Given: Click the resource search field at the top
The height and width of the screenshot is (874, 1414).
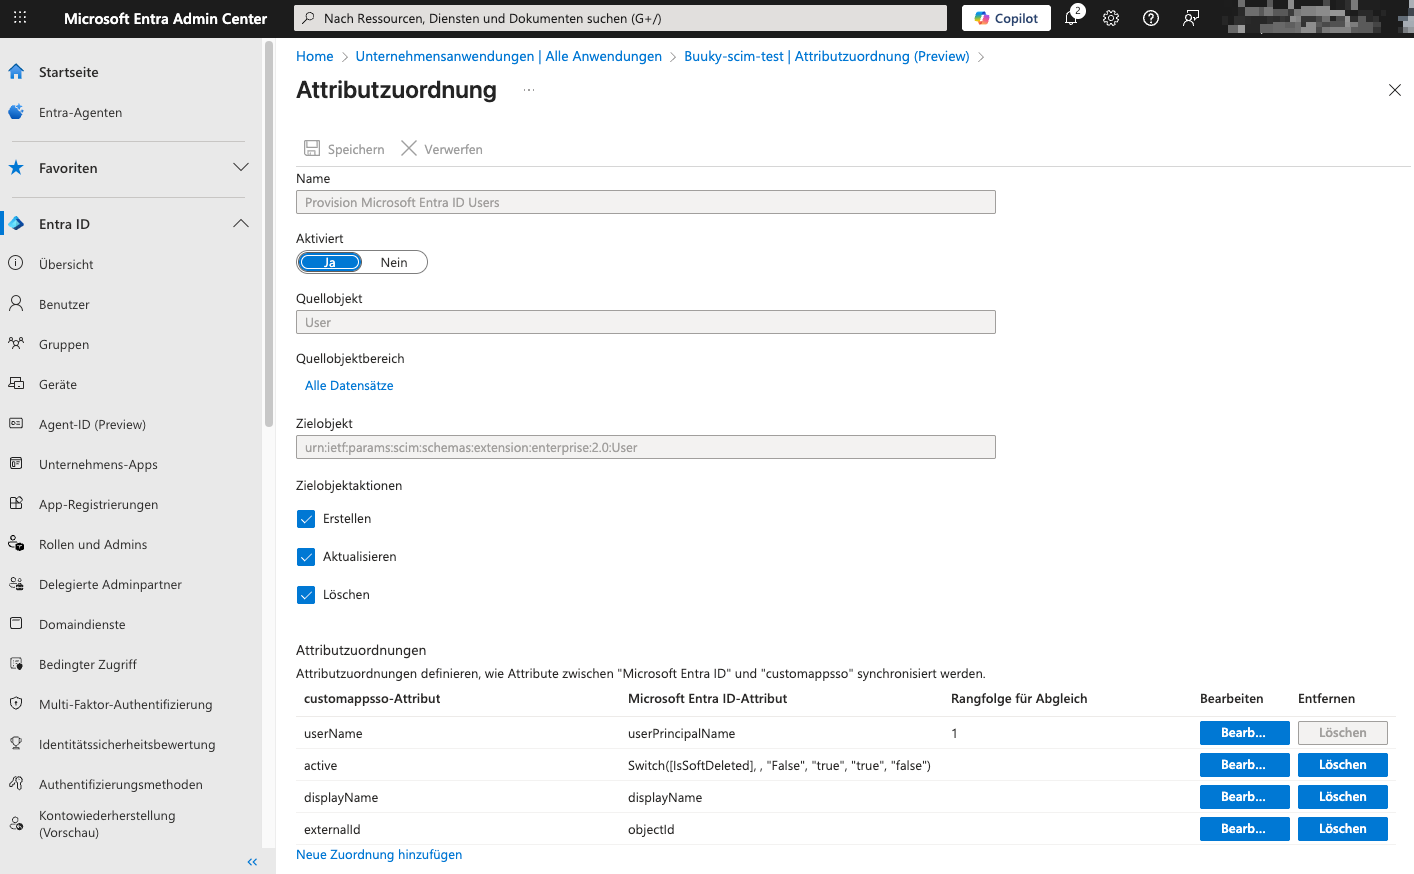Looking at the screenshot, I should tap(620, 17).
